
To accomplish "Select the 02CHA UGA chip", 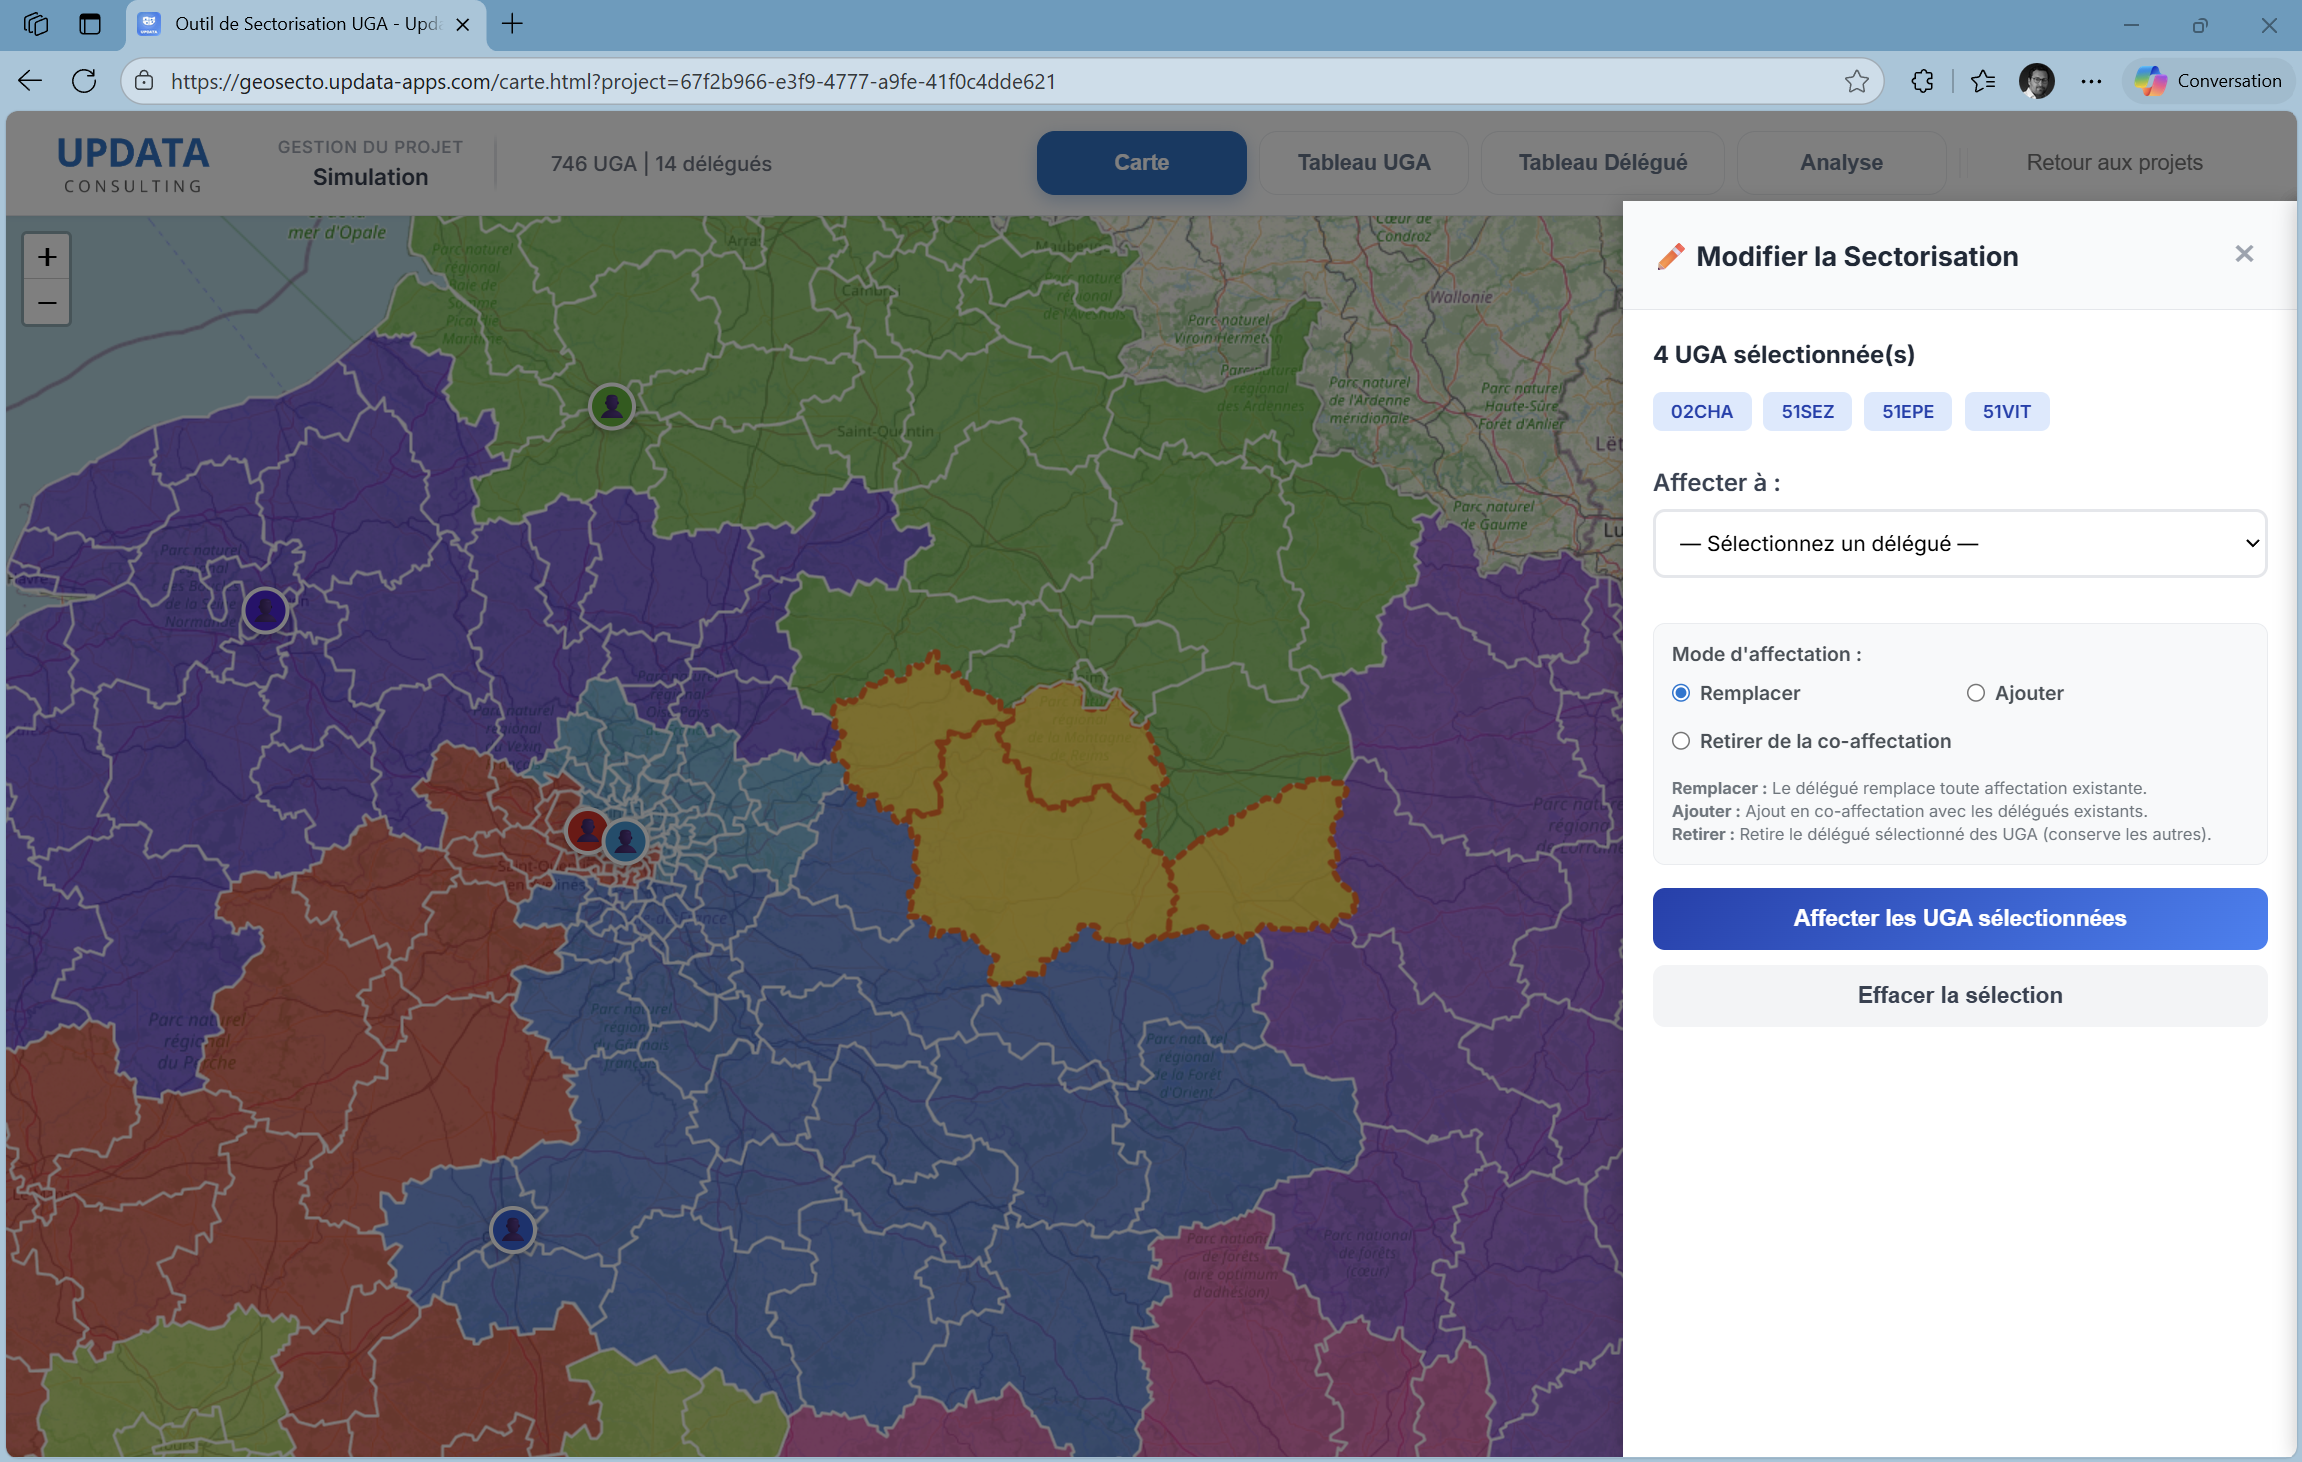I will point(1701,411).
